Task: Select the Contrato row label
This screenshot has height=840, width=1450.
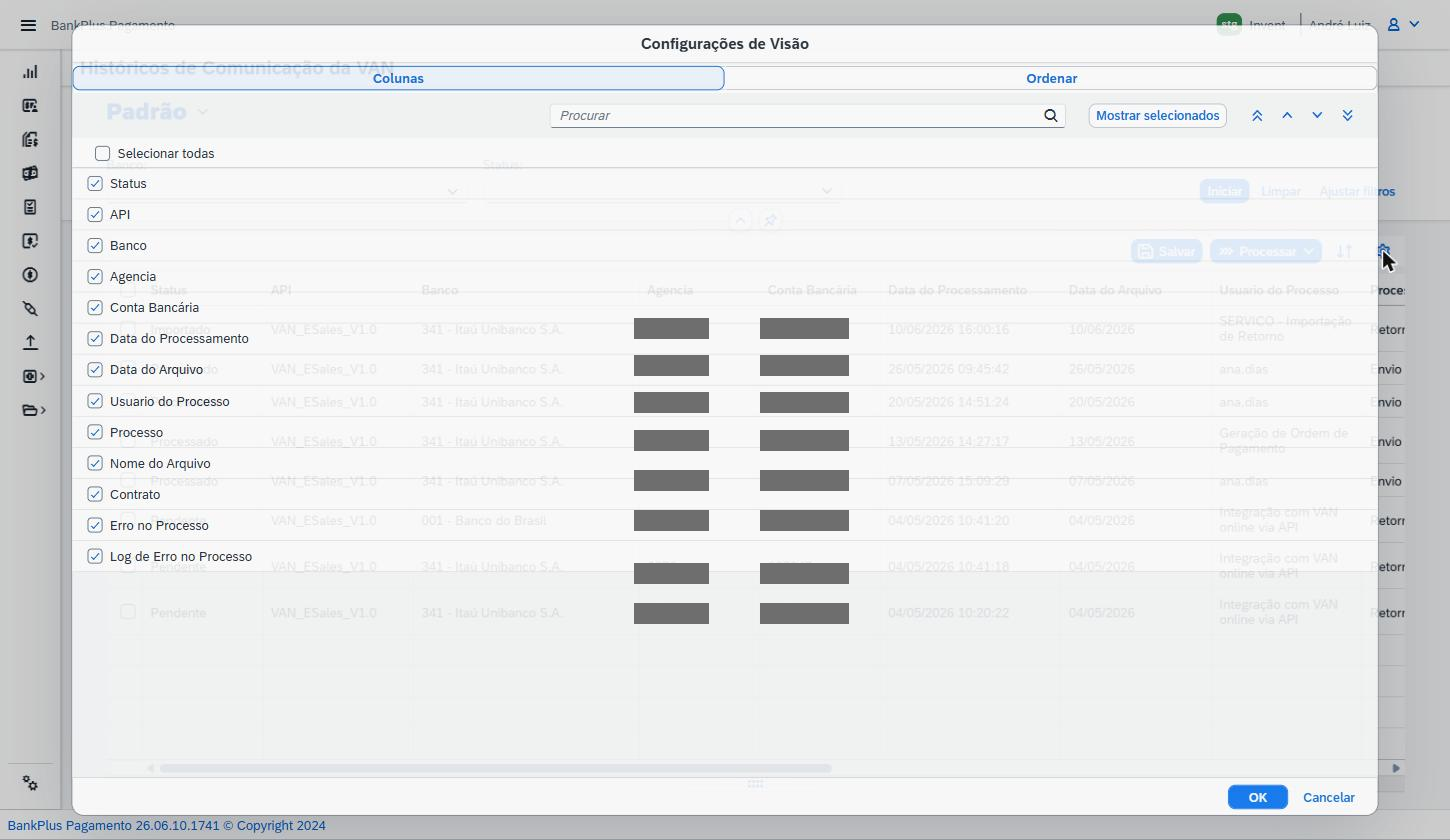Action: tap(135, 495)
